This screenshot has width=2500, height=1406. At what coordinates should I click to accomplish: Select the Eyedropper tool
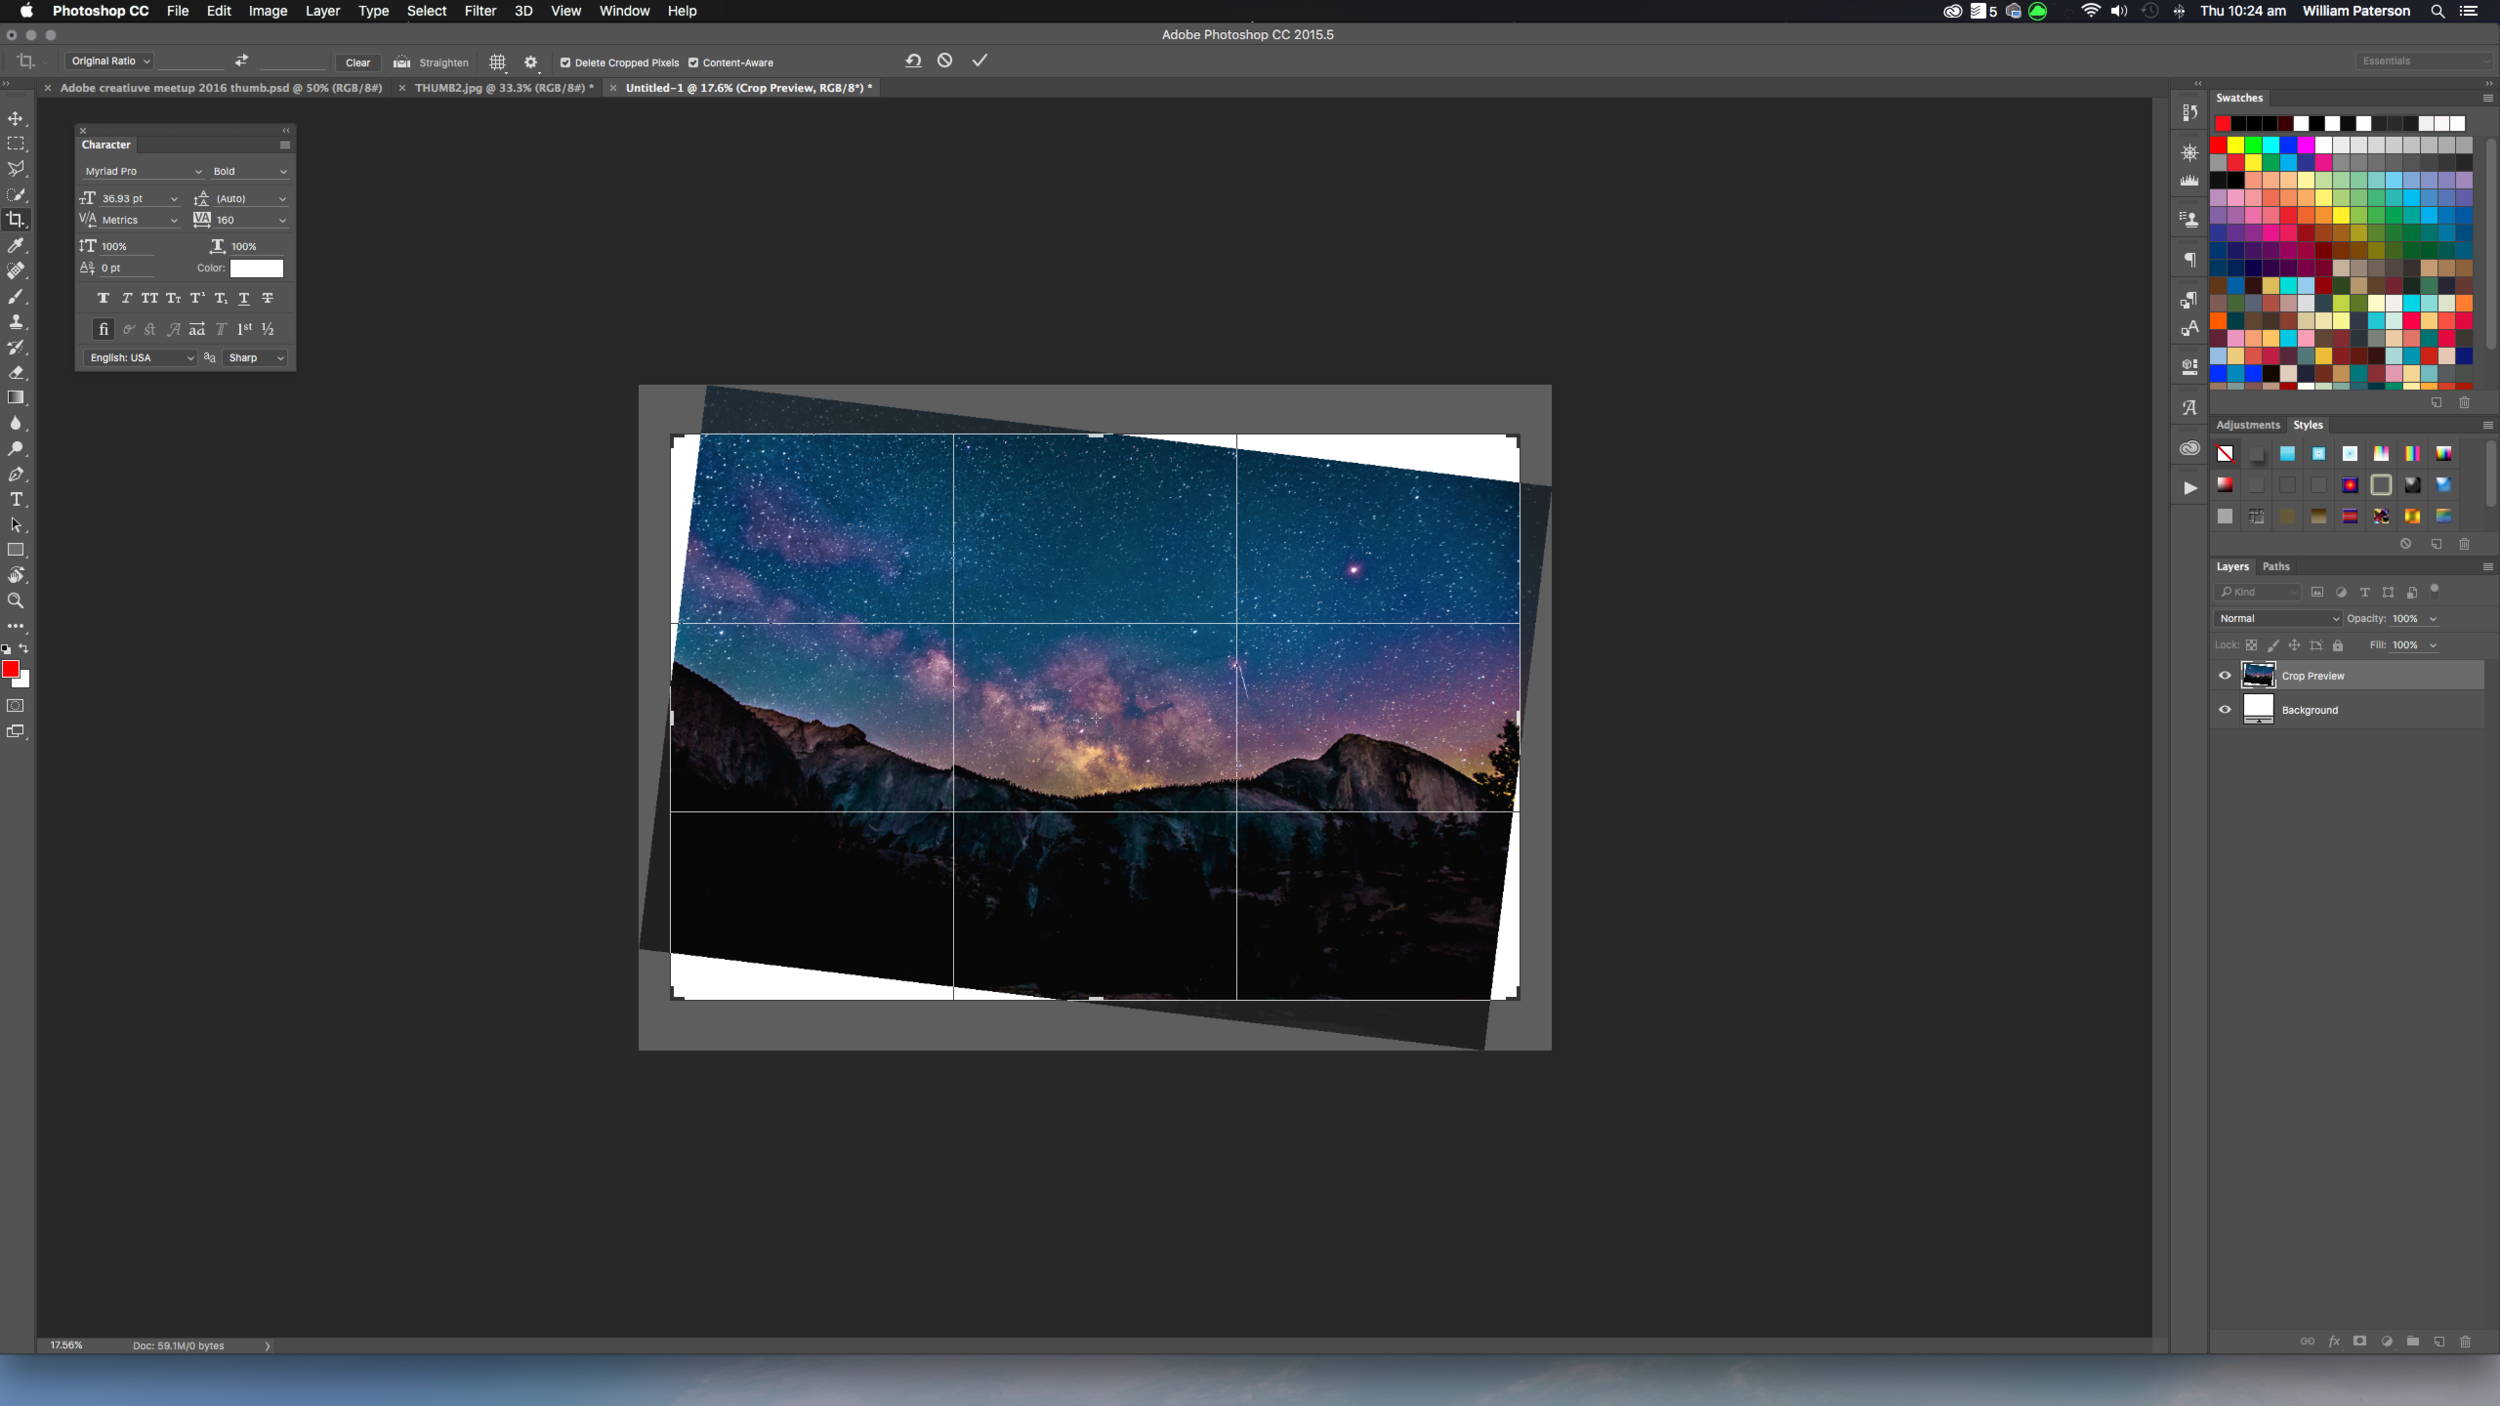[16, 245]
